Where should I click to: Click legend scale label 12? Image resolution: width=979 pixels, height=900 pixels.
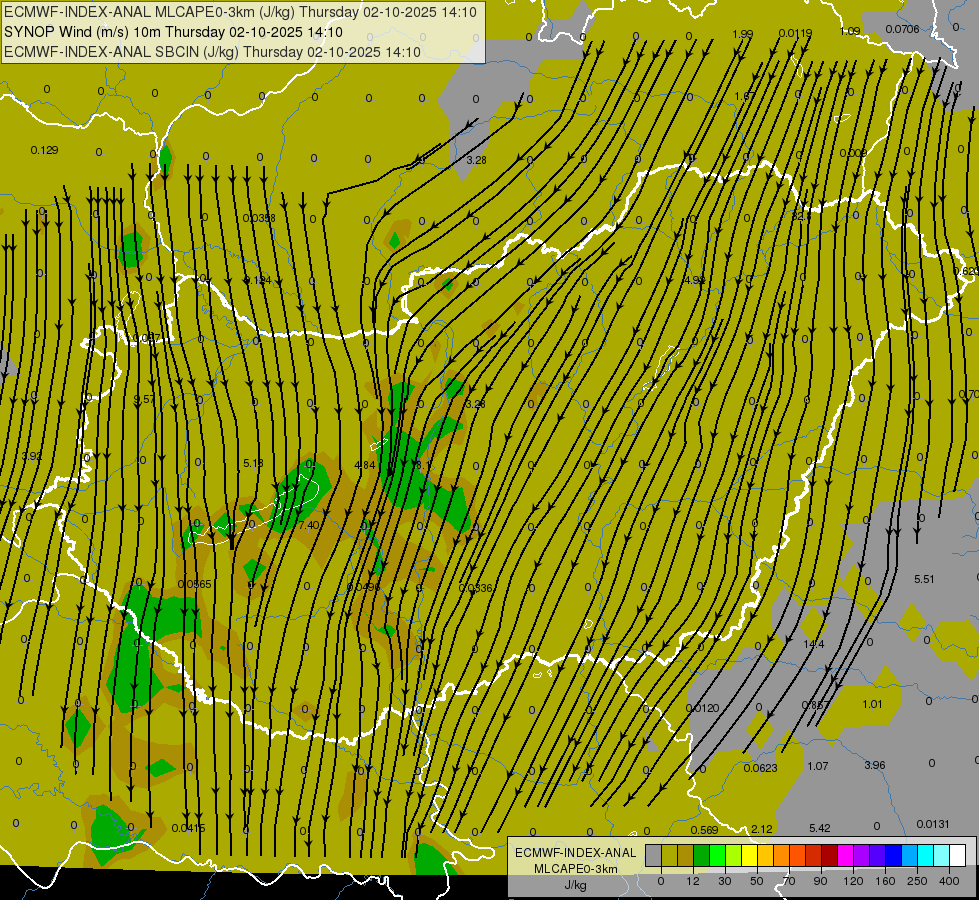tap(692, 881)
